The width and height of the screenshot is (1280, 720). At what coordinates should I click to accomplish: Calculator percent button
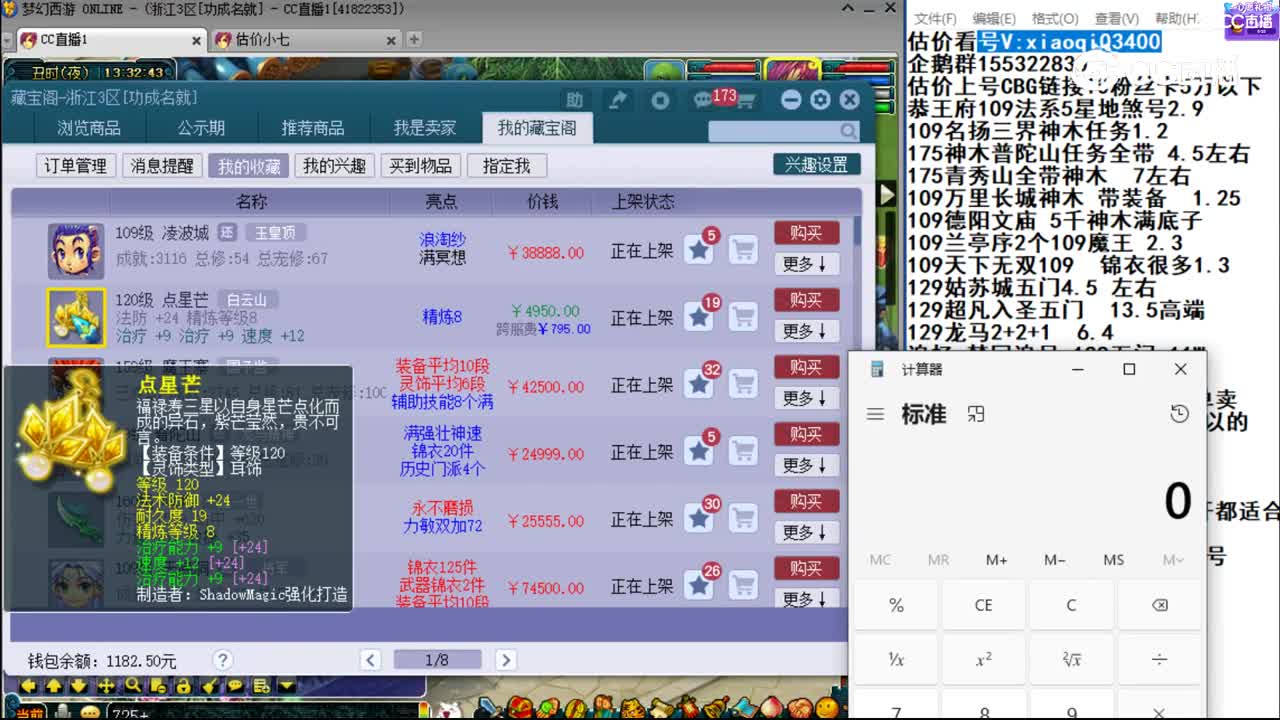point(896,605)
